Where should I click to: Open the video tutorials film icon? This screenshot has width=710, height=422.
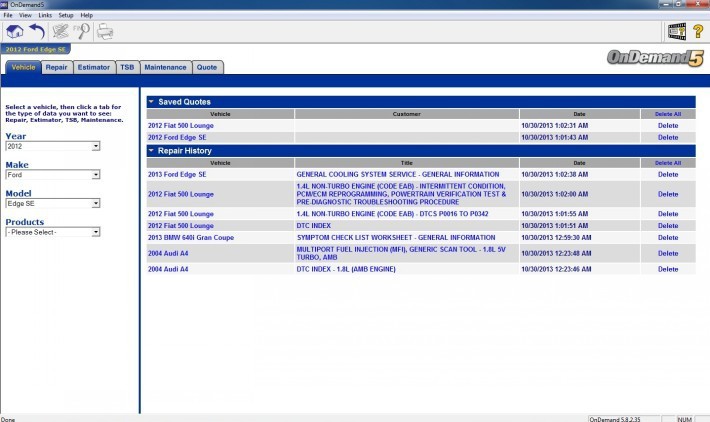coord(677,32)
